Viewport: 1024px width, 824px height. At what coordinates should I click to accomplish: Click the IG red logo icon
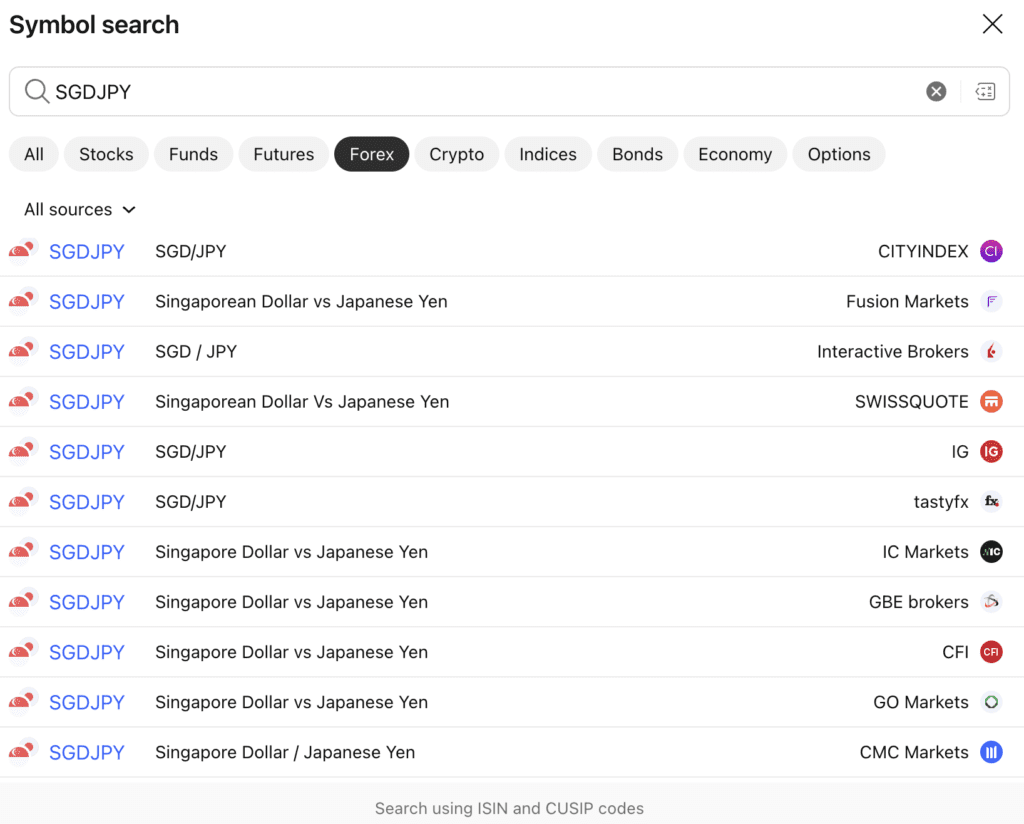click(991, 452)
